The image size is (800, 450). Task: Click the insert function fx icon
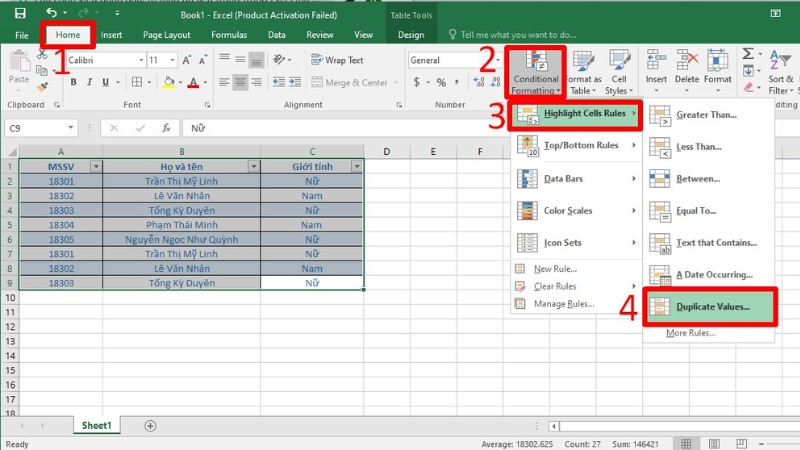(166, 128)
